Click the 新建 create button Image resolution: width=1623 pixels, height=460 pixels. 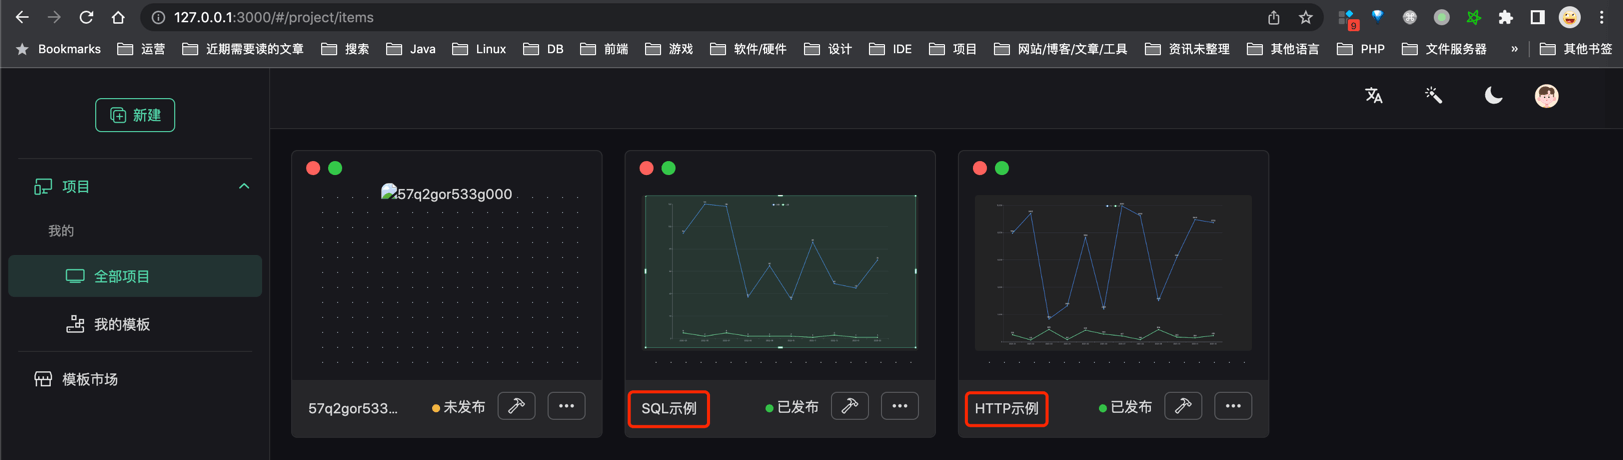click(135, 115)
